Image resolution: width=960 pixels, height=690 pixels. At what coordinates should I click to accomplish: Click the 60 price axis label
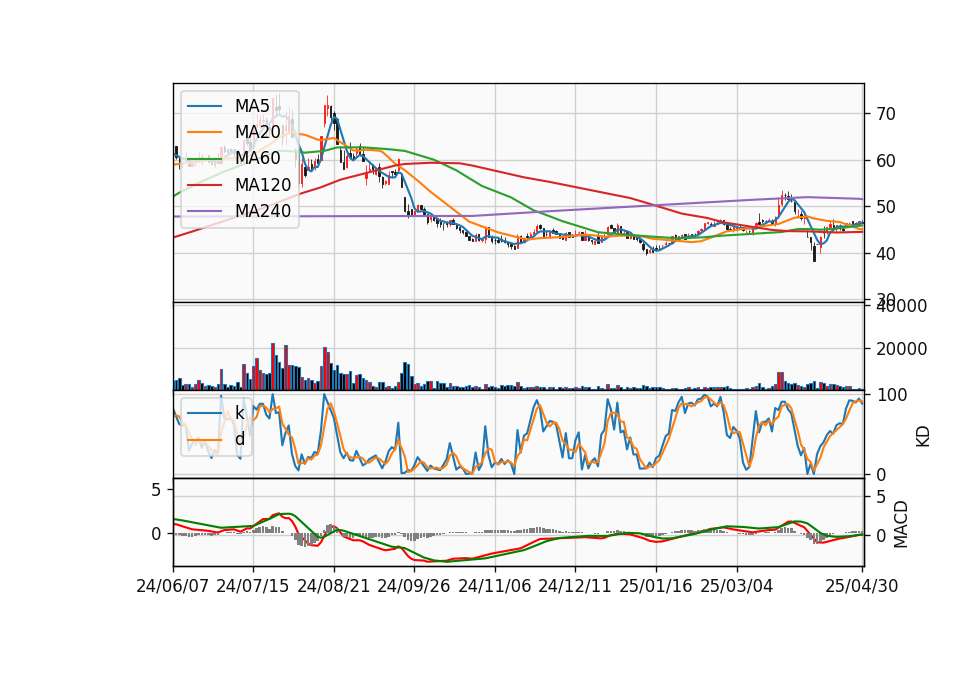tap(886, 161)
